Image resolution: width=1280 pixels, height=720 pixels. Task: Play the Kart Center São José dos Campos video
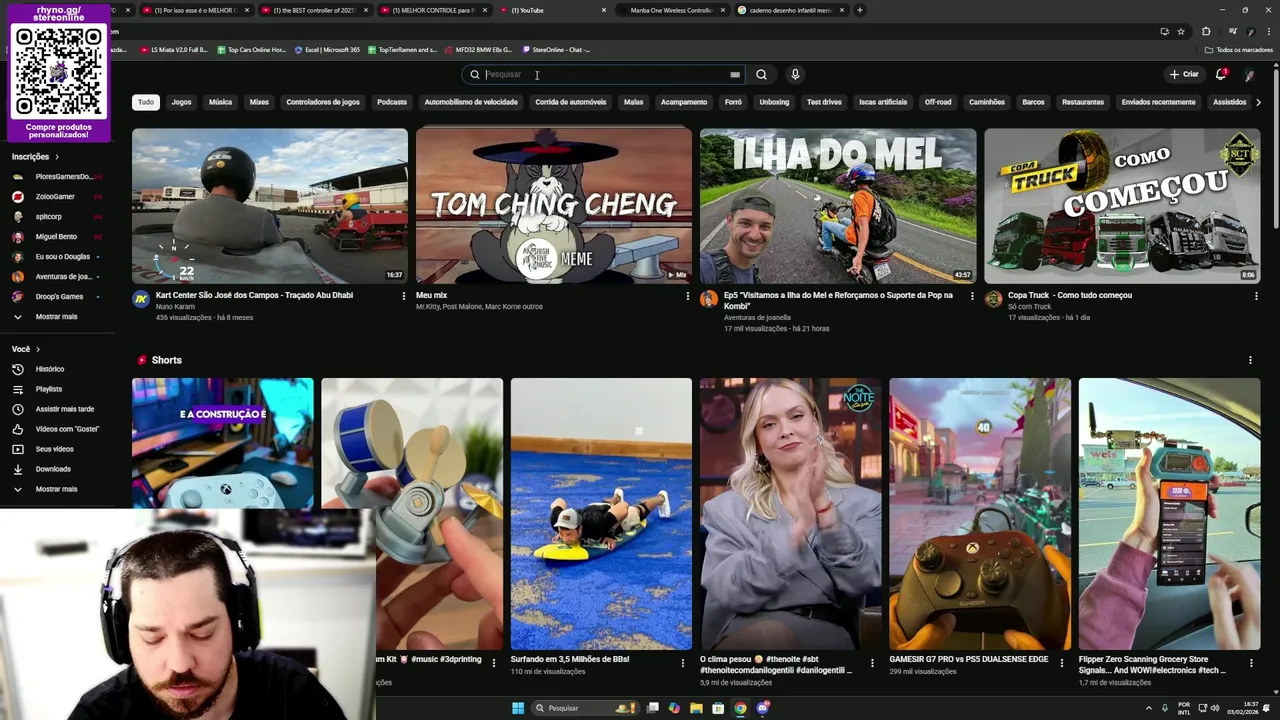click(270, 206)
